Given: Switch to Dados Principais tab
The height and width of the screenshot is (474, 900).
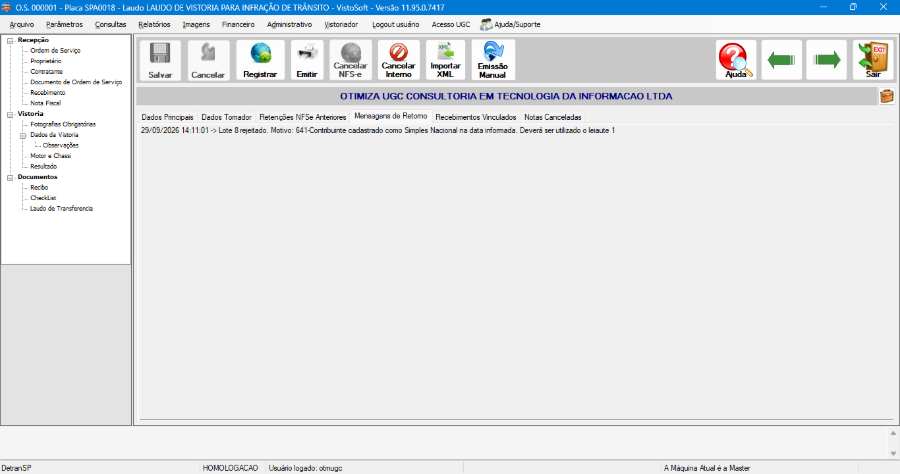Looking at the screenshot, I should pos(167,117).
